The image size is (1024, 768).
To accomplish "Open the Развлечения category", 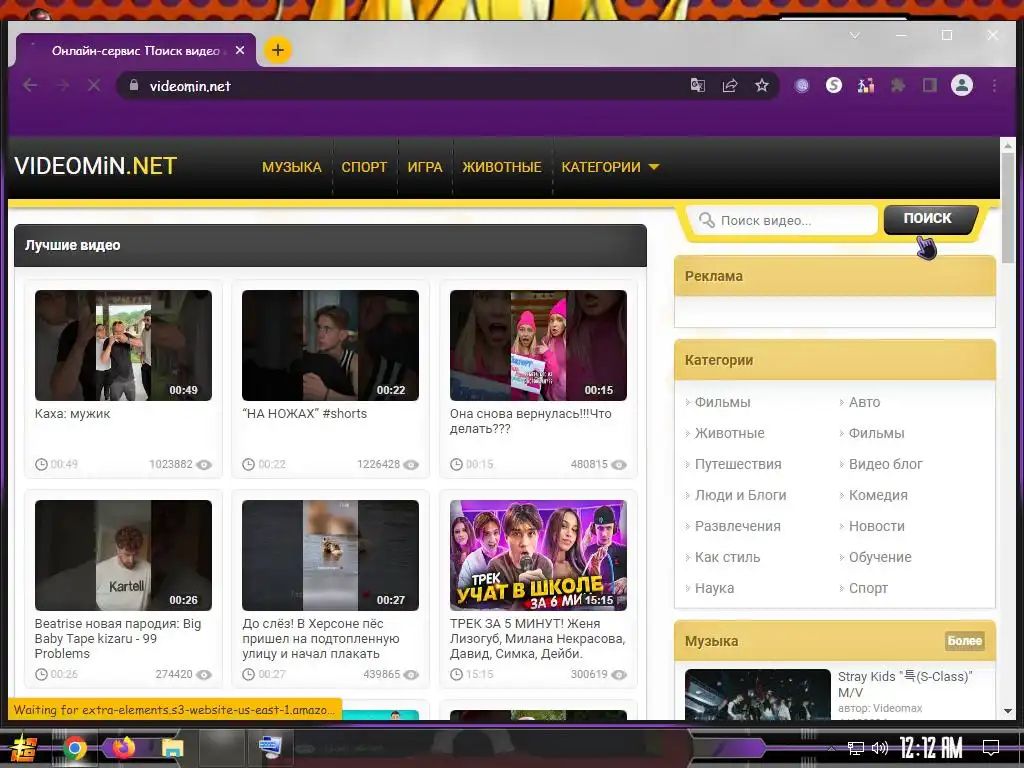I will coord(737,526).
